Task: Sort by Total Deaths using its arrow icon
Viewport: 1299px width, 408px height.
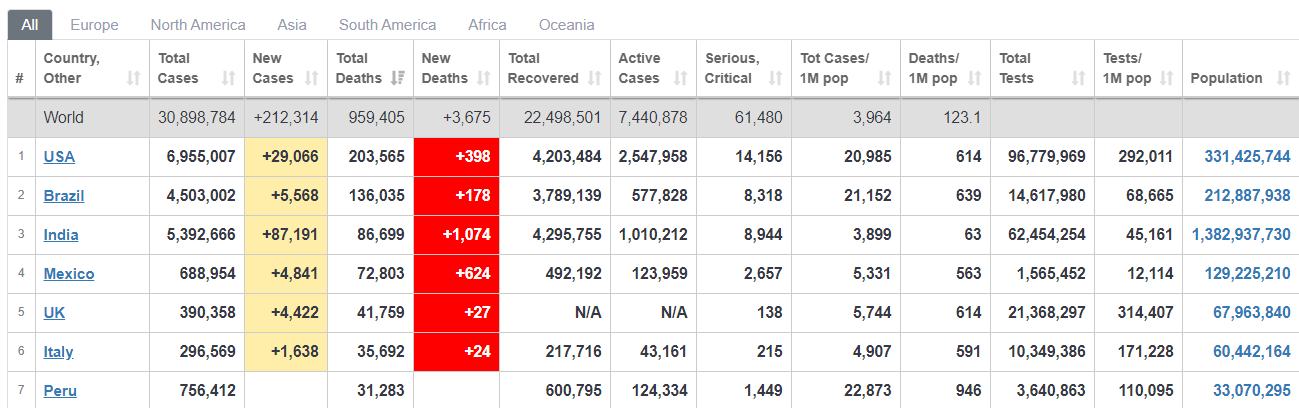Action: (x=397, y=78)
